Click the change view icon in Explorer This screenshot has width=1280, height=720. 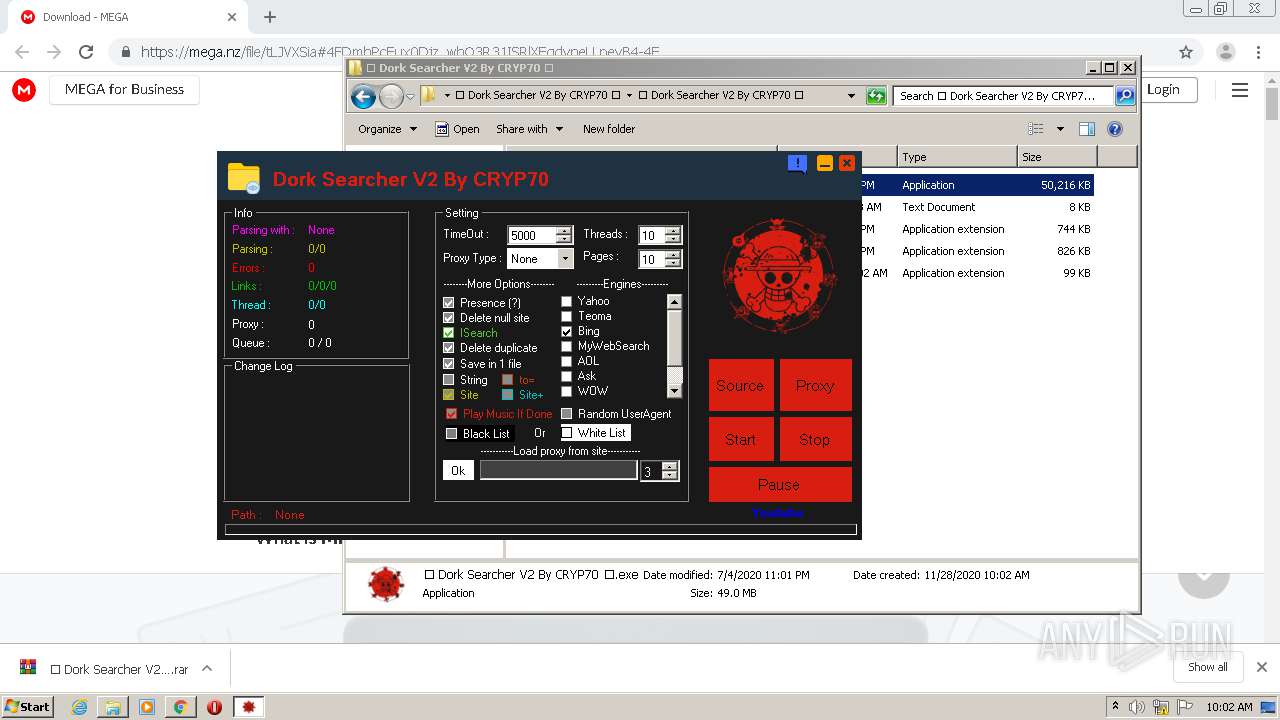click(x=1036, y=129)
